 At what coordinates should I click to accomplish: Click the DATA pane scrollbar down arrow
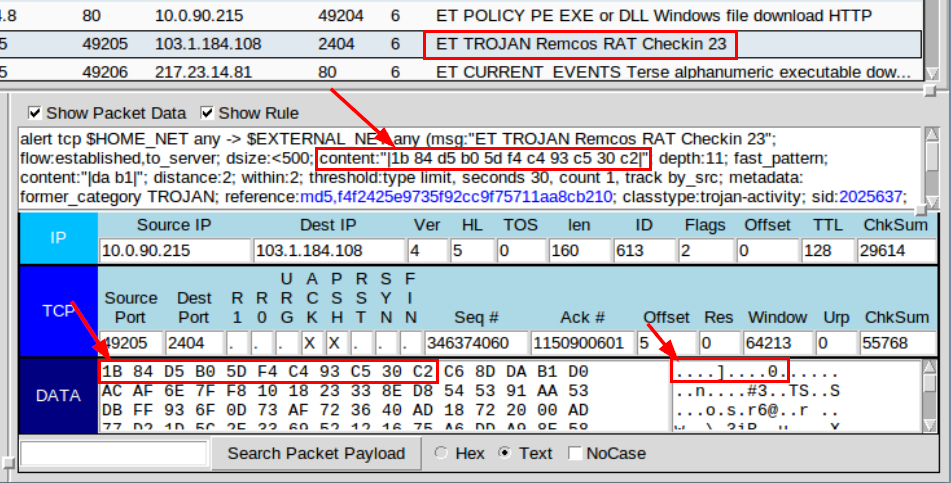tap(929, 425)
